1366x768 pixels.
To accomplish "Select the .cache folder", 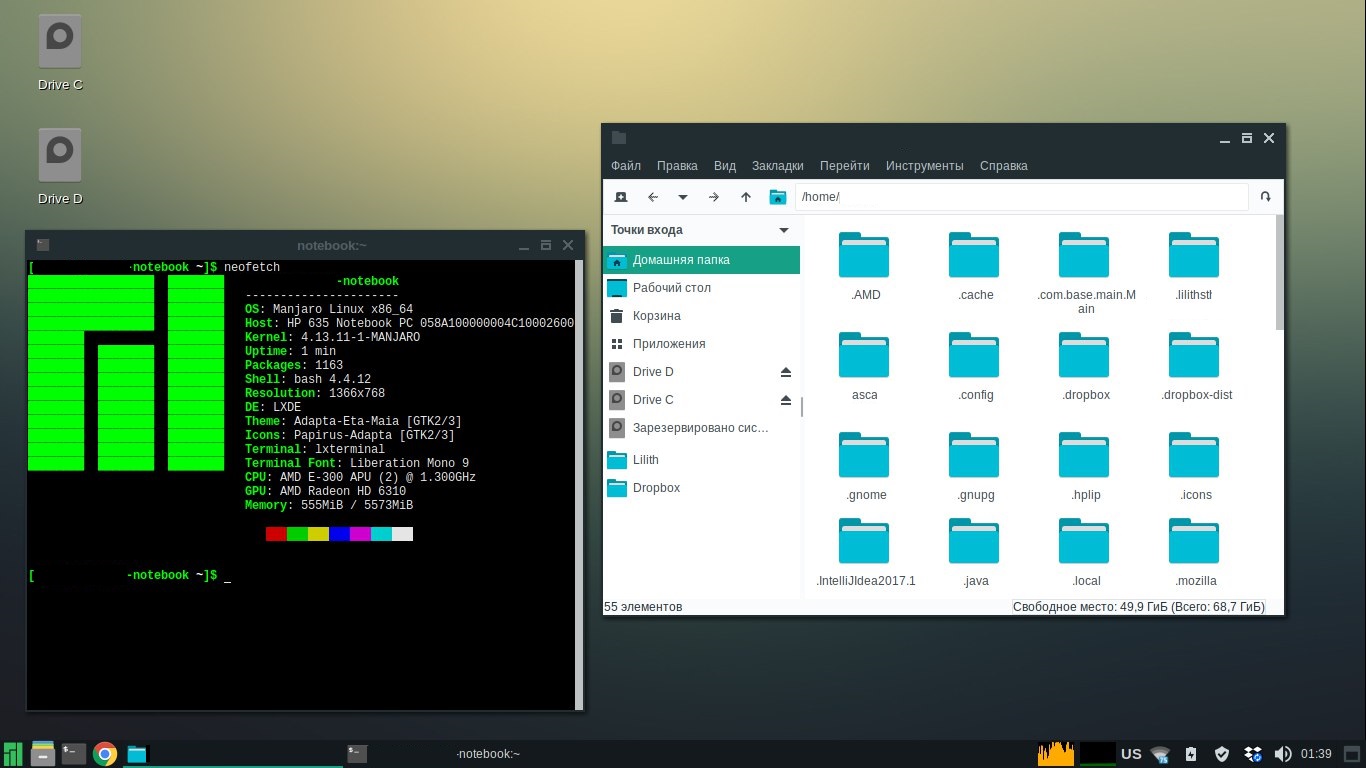I will pyautogui.click(x=975, y=266).
